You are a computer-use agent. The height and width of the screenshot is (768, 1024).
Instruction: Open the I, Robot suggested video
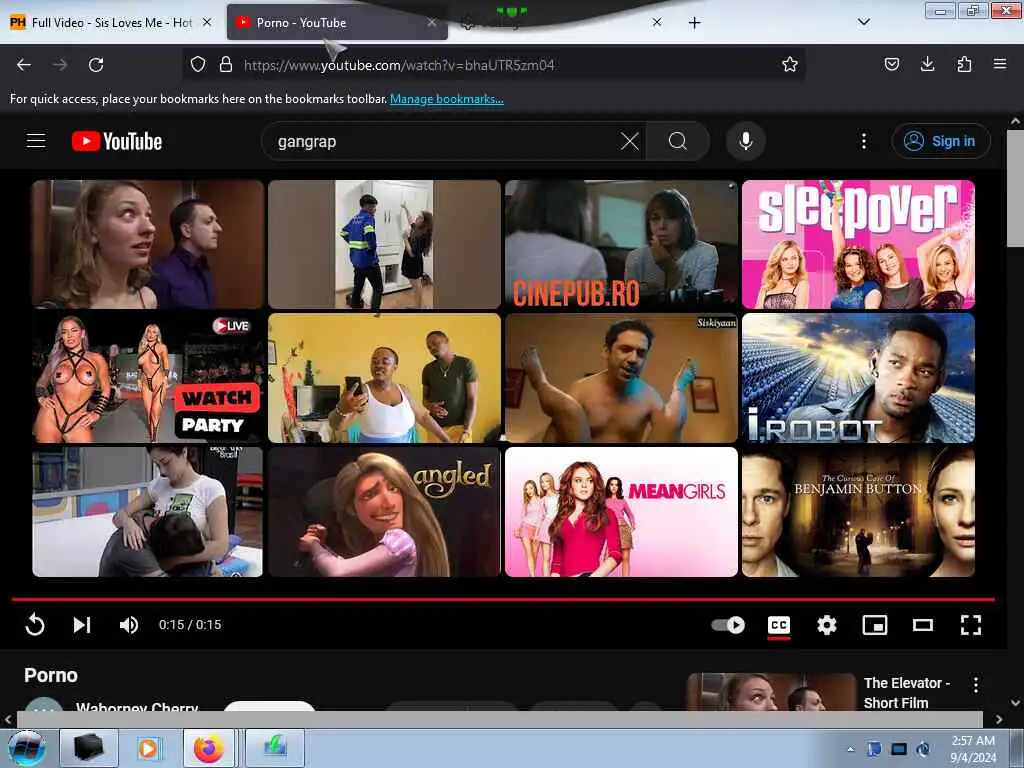click(x=858, y=378)
